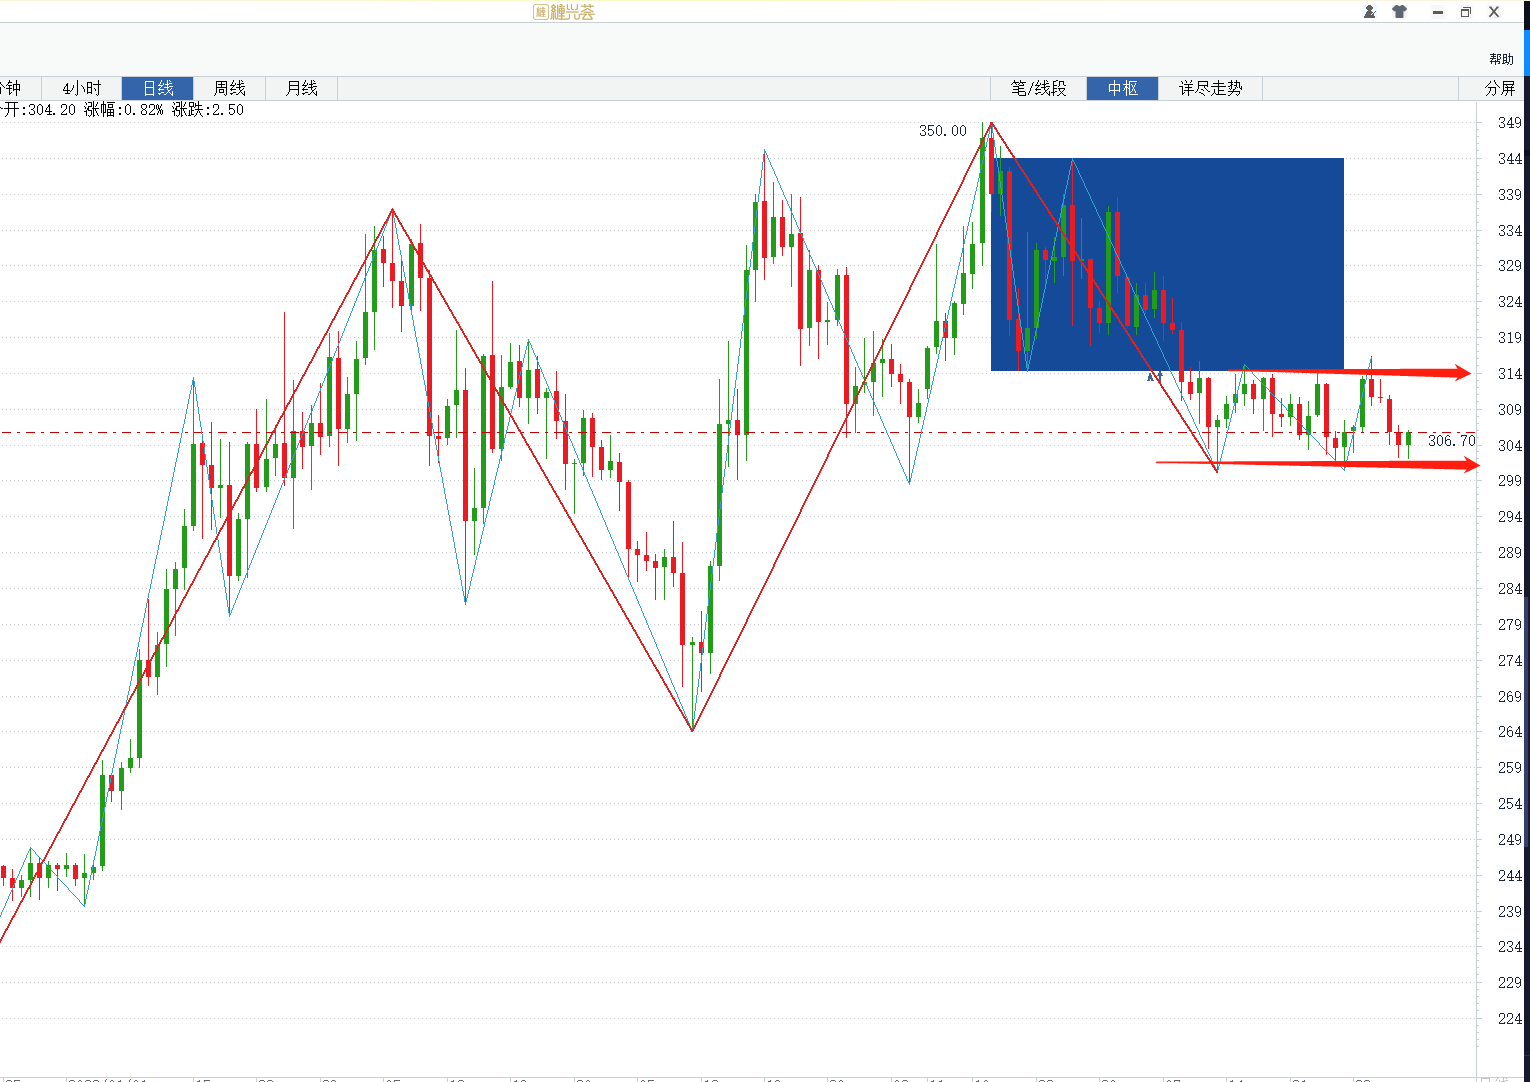Image resolution: width=1530 pixels, height=1082 pixels.
Task: Click the 涨跌:2.50 readout text
Action: pyautogui.click(x=208, y=110)
